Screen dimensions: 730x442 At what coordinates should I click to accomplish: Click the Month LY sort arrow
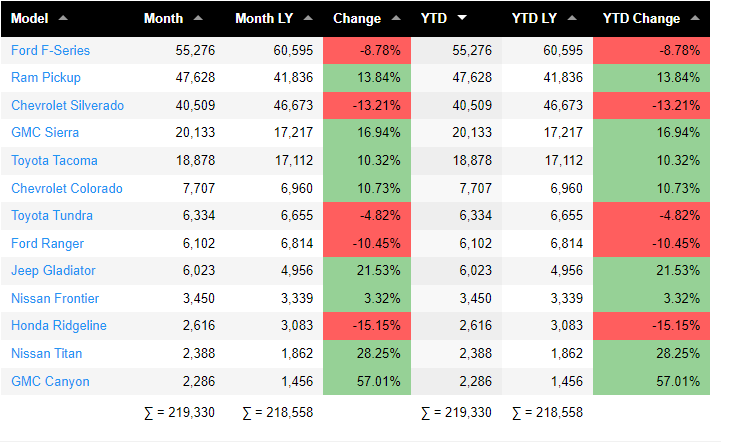[306, 18]
